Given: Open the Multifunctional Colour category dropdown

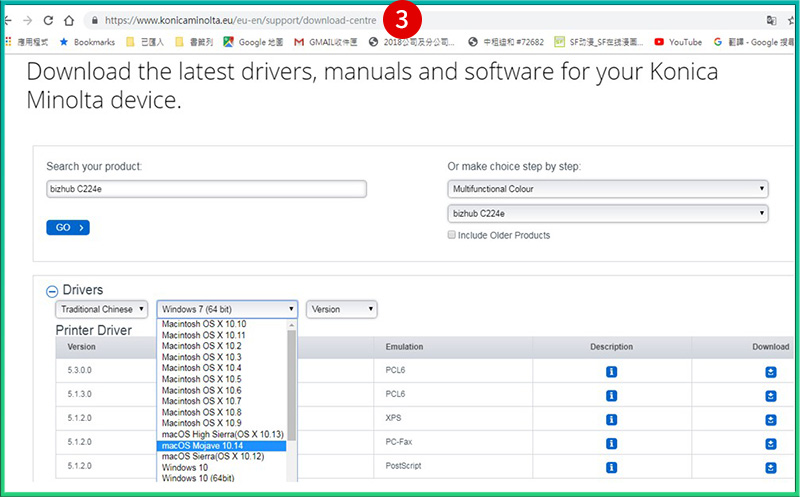Looking at the screenshot, I should coord(608,188).
